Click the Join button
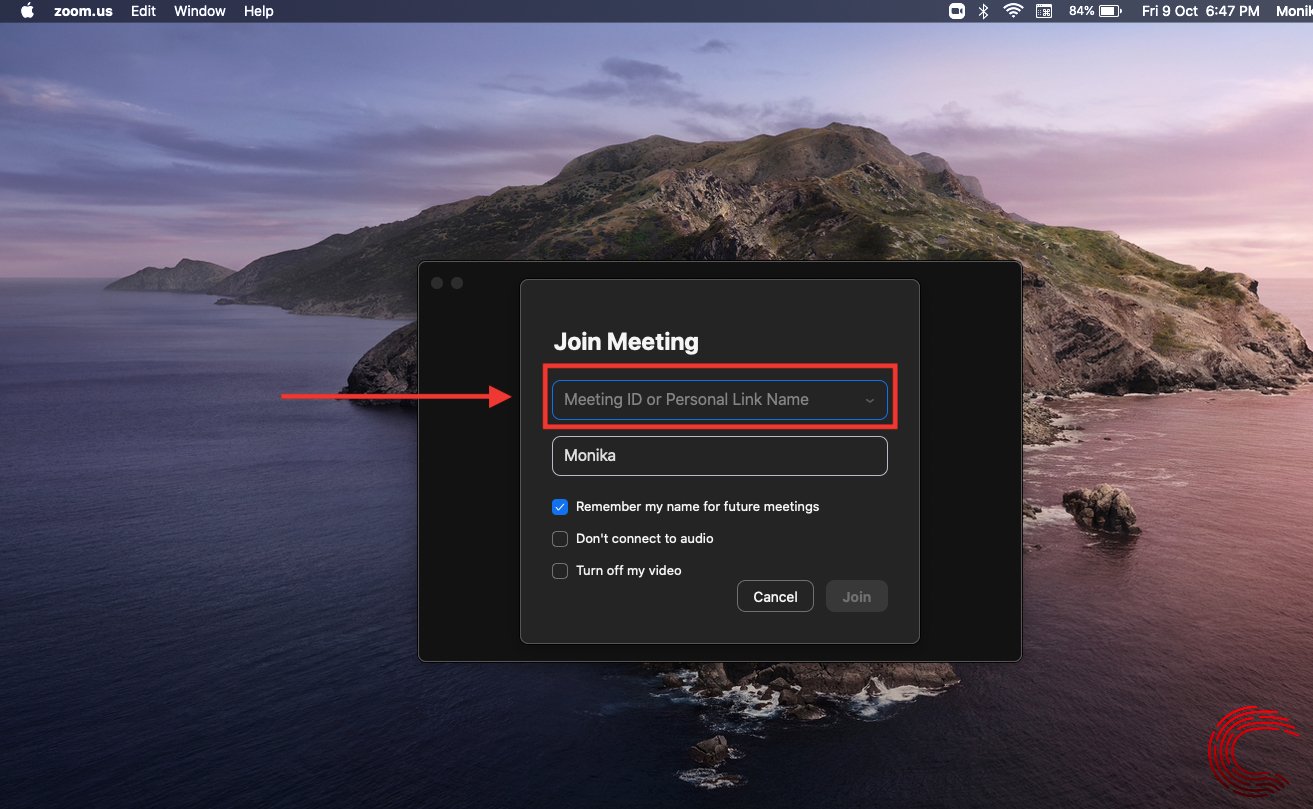The image size is (1313, 809). (857, 596)
